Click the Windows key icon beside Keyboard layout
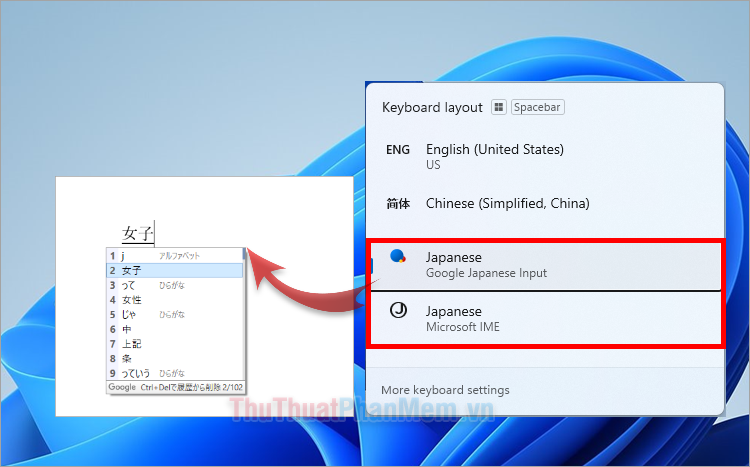The height and width of the screenshot is (467, 750). [x=498, y=107]
